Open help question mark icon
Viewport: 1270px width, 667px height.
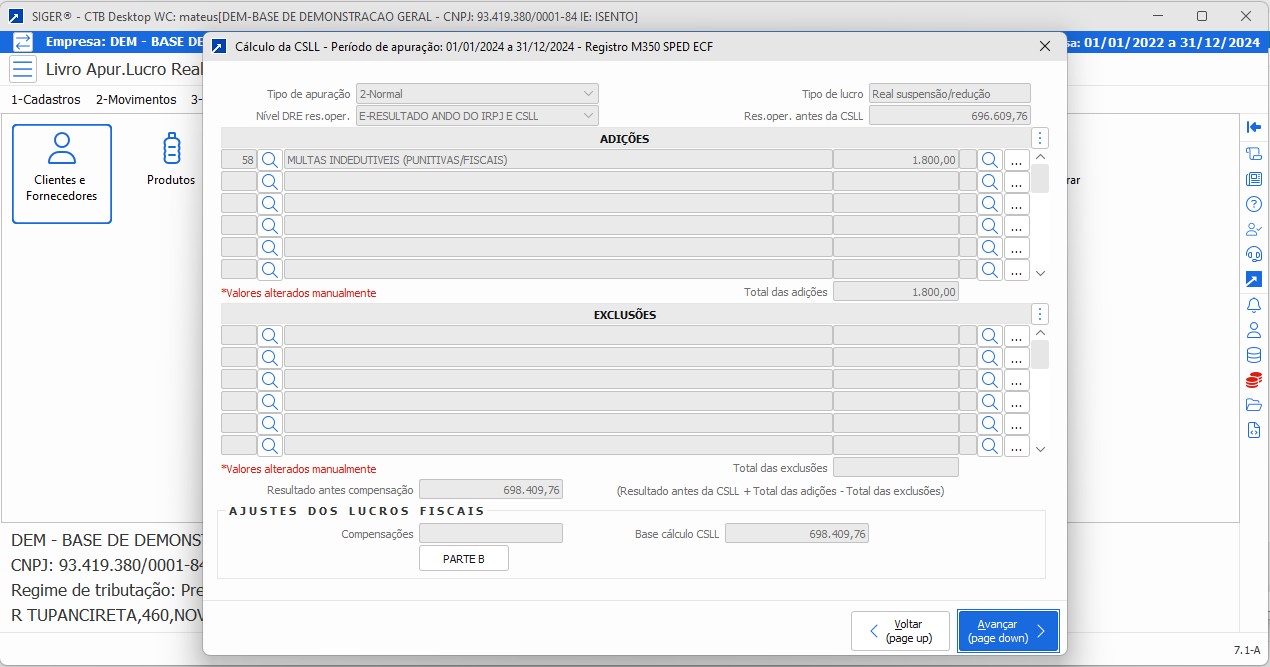point(1254,204)
